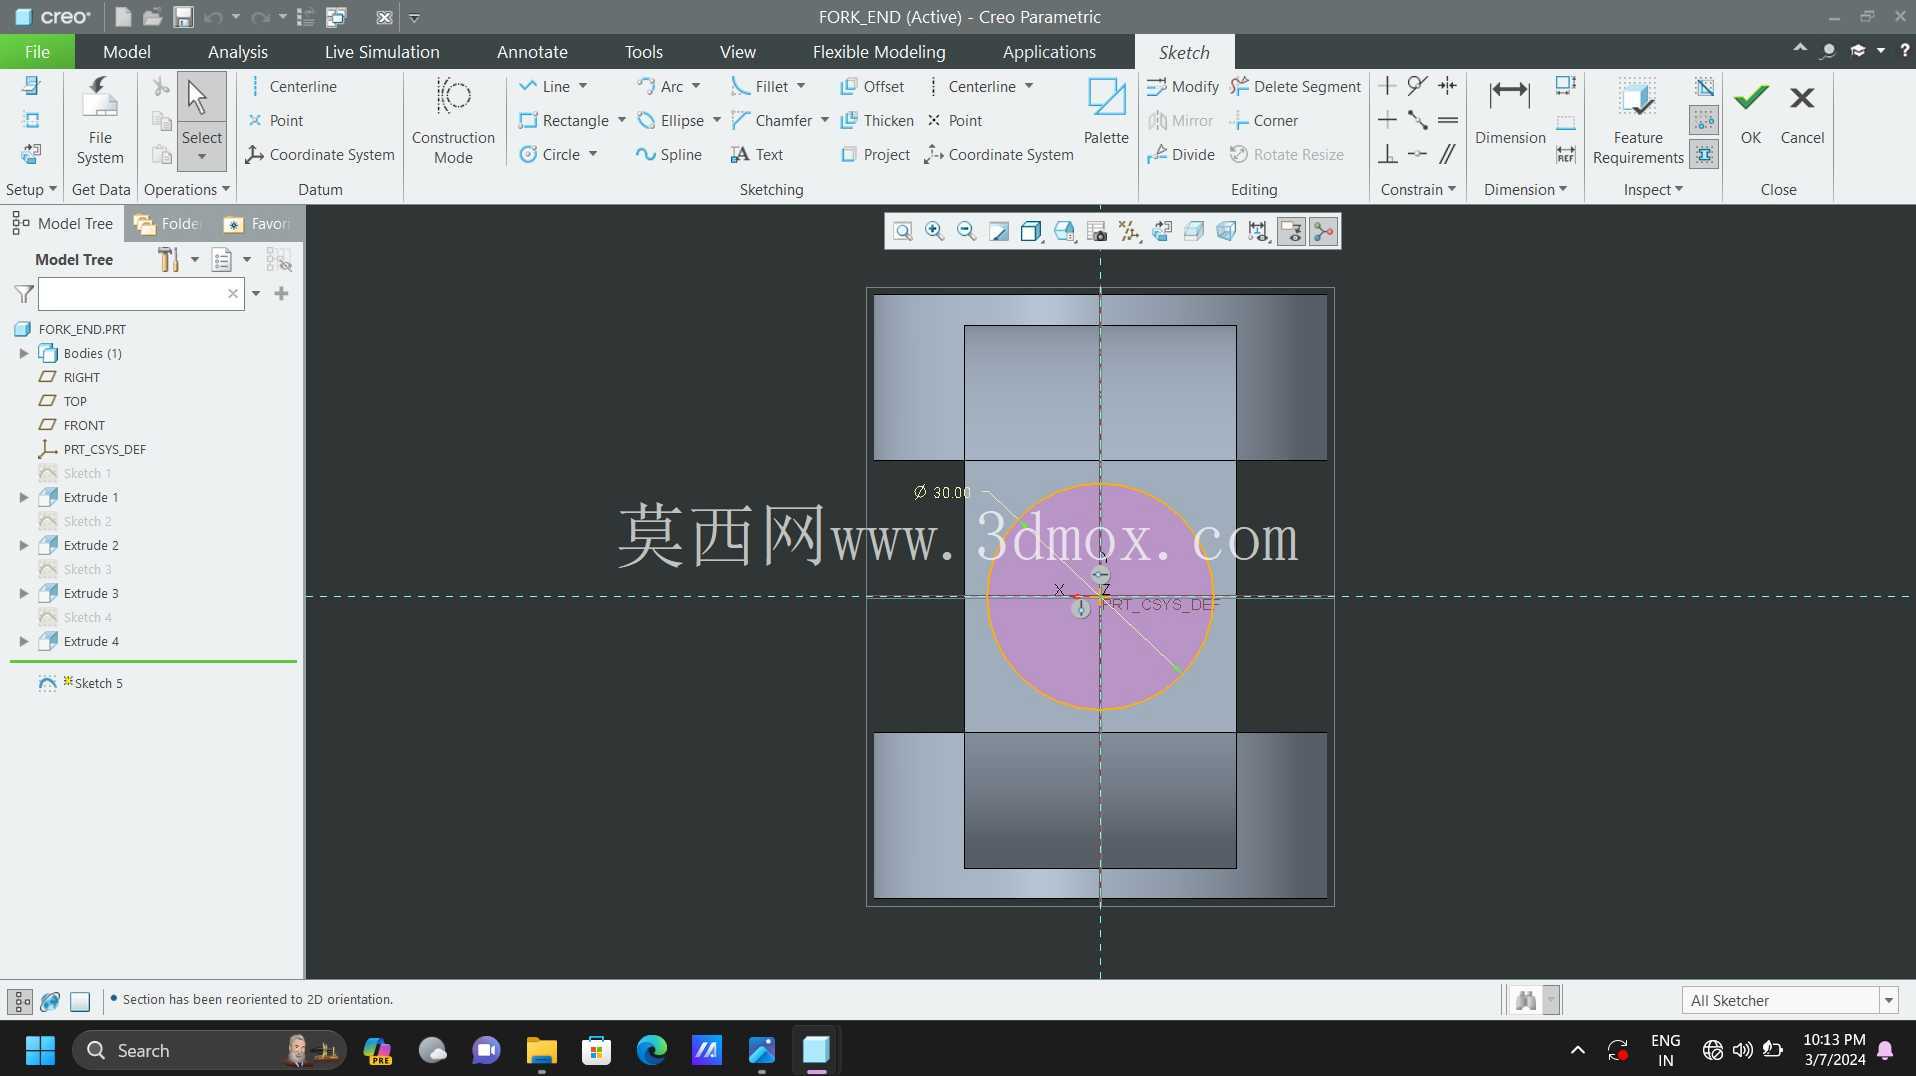Click the Palette icon
1916x1076 pixels.
click(x=1106, y=110)
